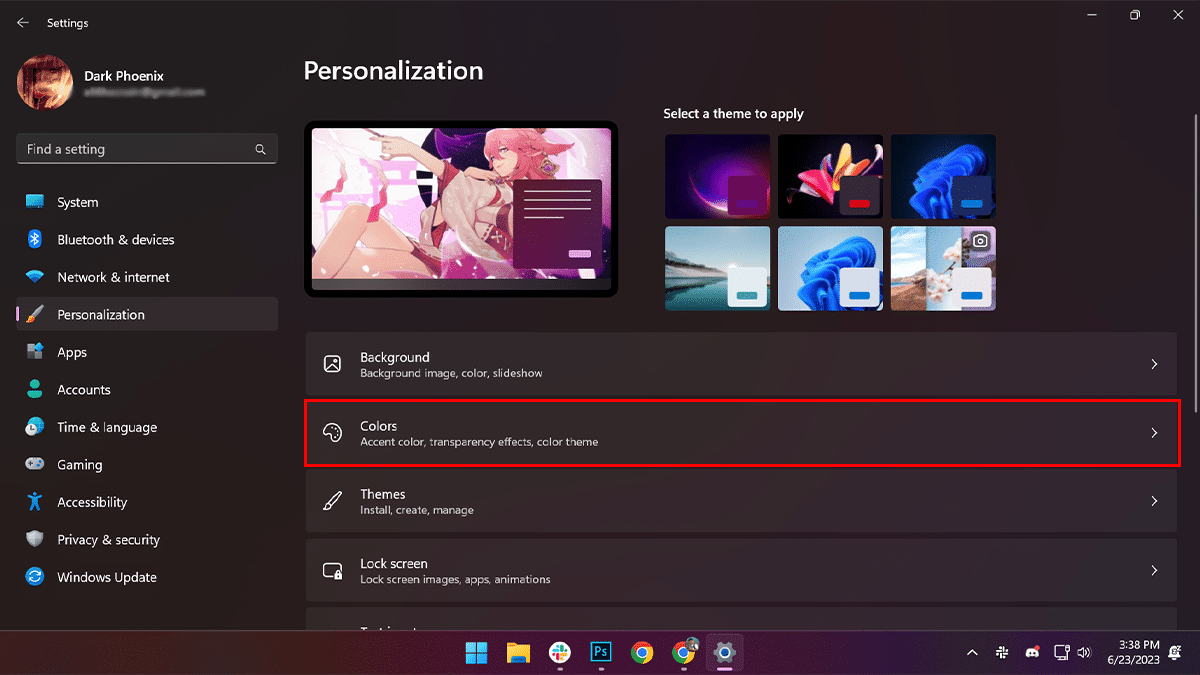This screenshot has height=675, width=1200.
Task: Click the back arrow in Settings
Action: (23, 23)
